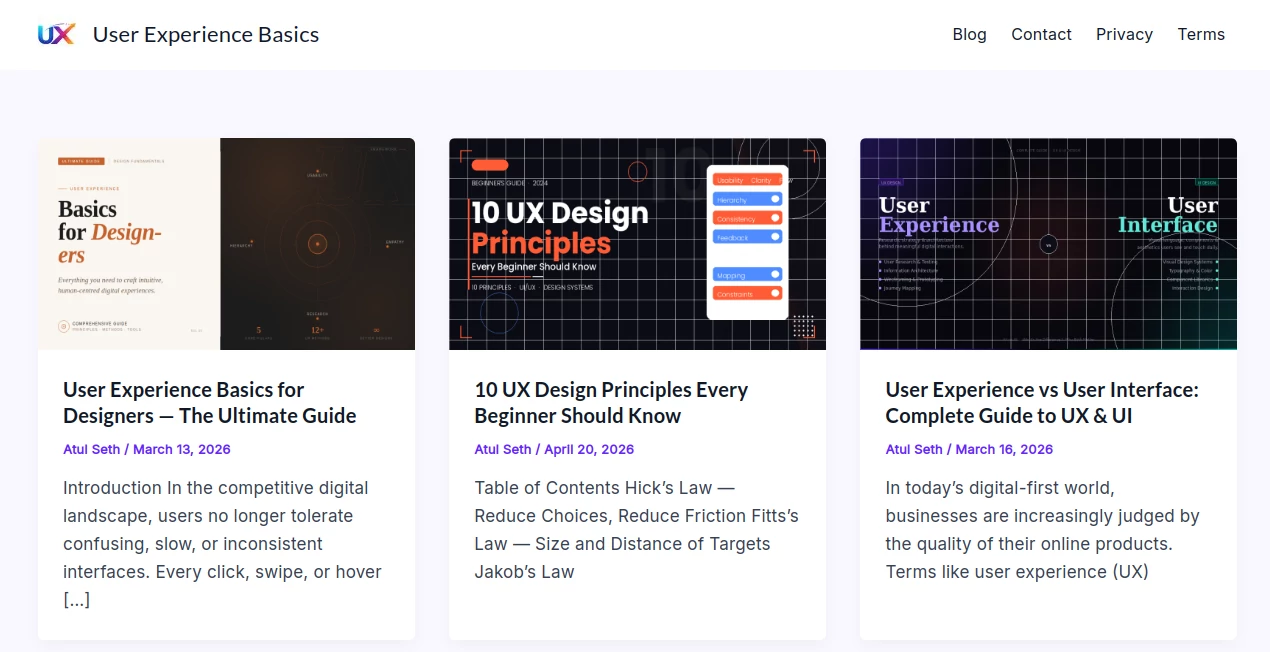Click excerpt starting "Table of Contents Hick's Law"
The width and height of the screenshot is (1270, 652).
pos(636,530)
